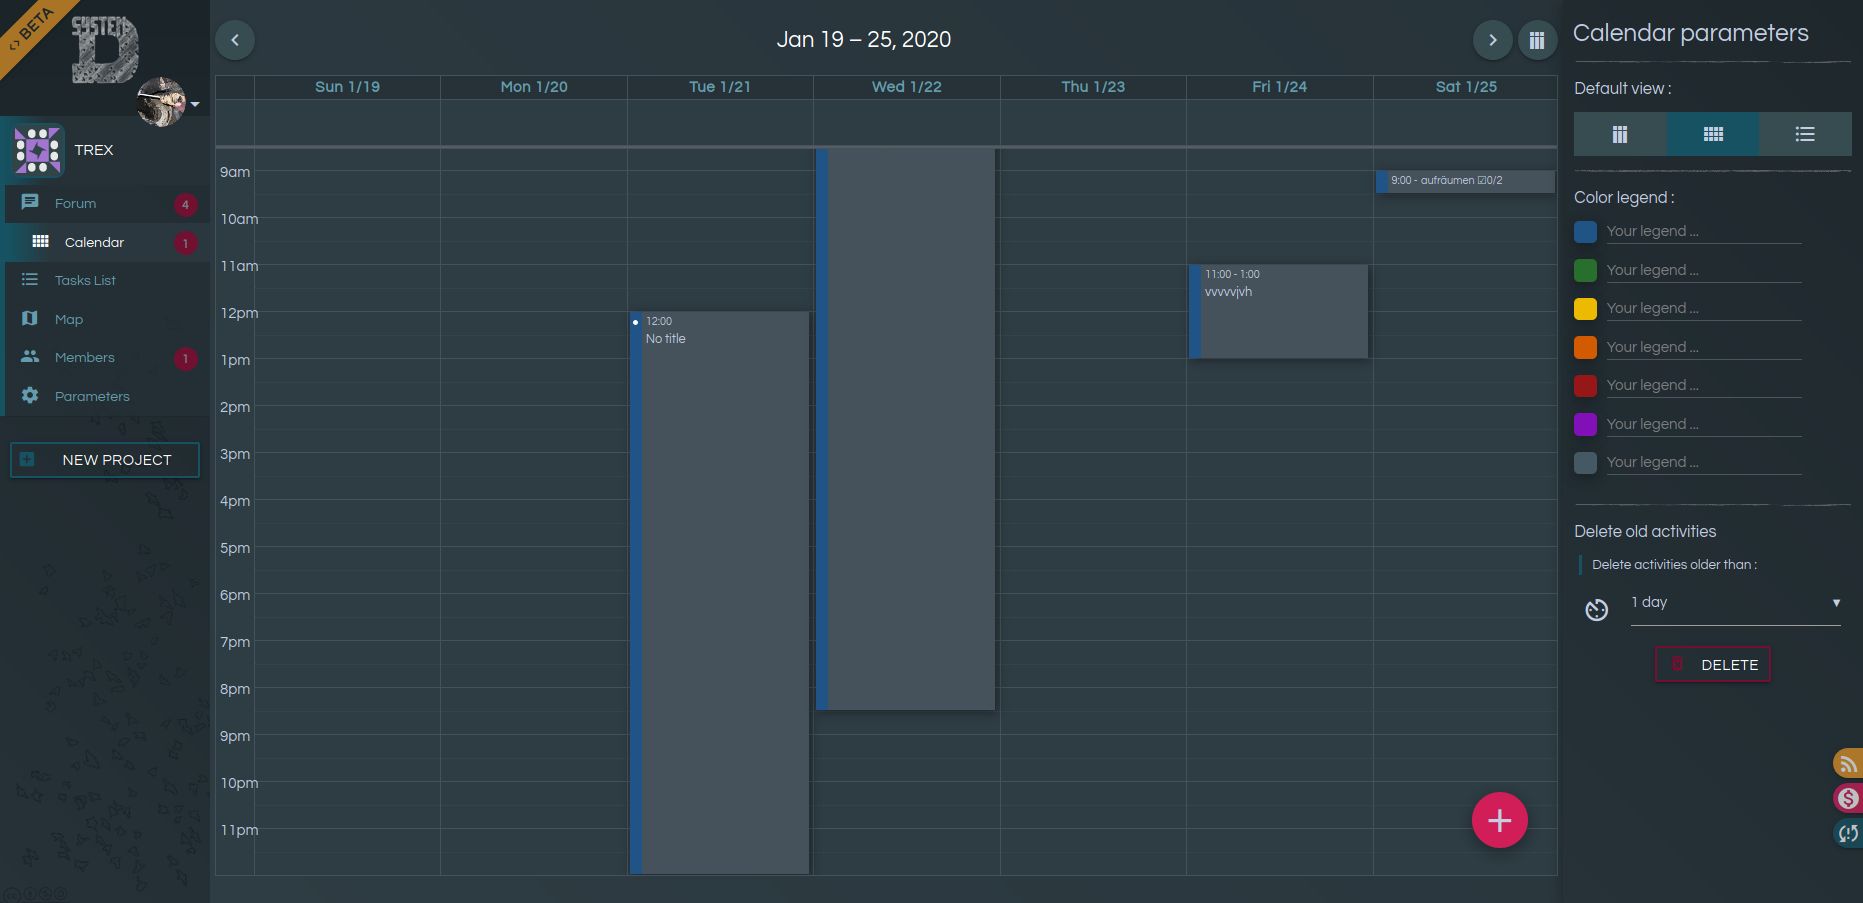Viewport: 1863px width, 903px height.
Task: Create a NEW PROJECT
Action: (104, 460)
